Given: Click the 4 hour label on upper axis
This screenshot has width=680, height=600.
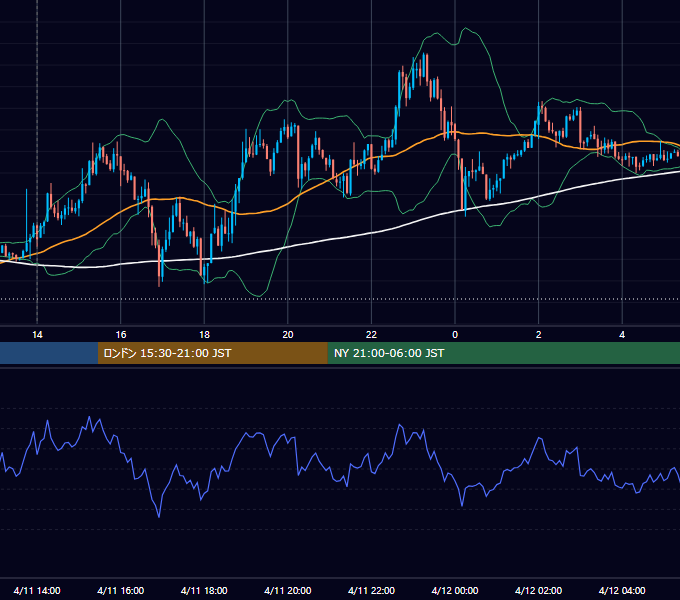Looking at the screenshot, I should click(622, 335).
